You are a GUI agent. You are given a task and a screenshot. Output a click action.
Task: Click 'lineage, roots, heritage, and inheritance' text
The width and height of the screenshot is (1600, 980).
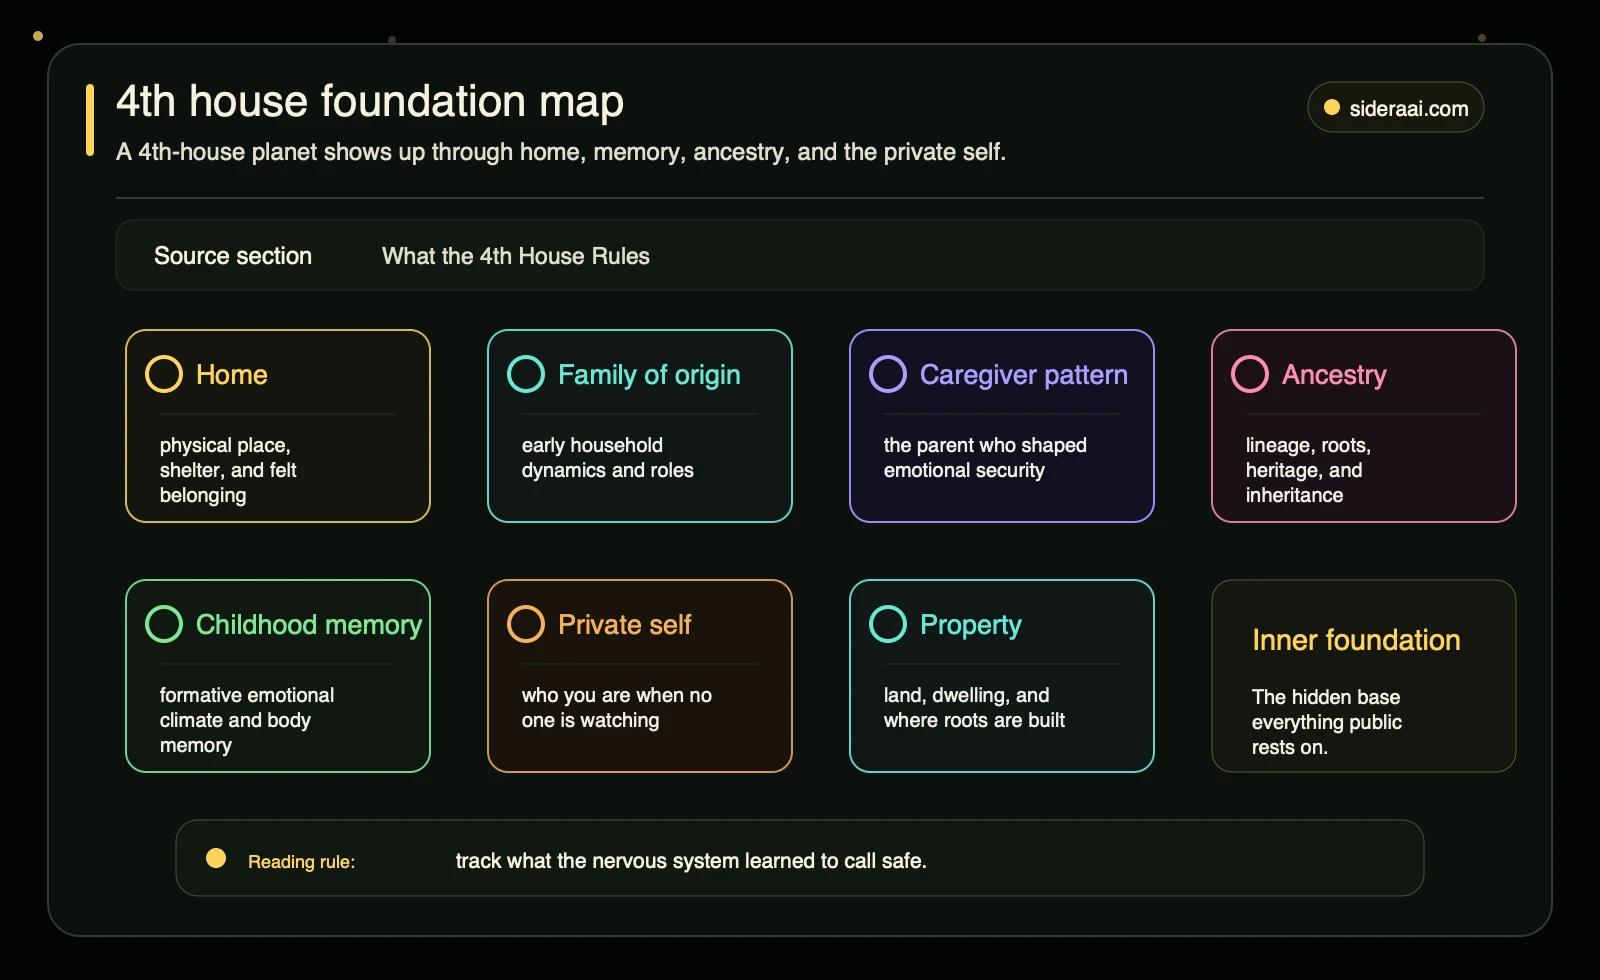[x=1308, y=470]
